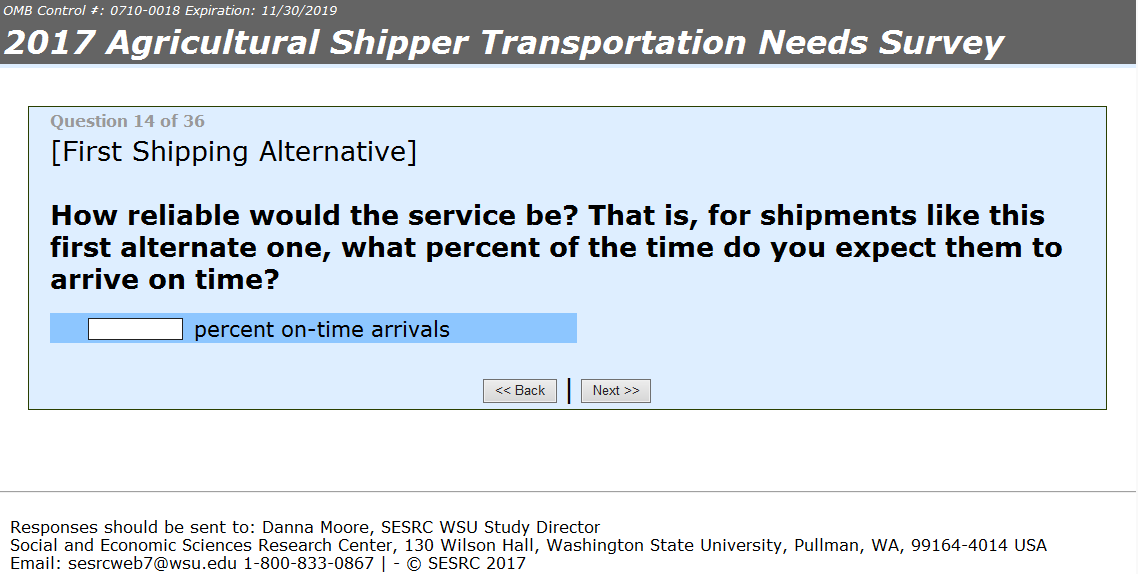Click the 'arrive on time?' question line

click(x=164, y=281)
